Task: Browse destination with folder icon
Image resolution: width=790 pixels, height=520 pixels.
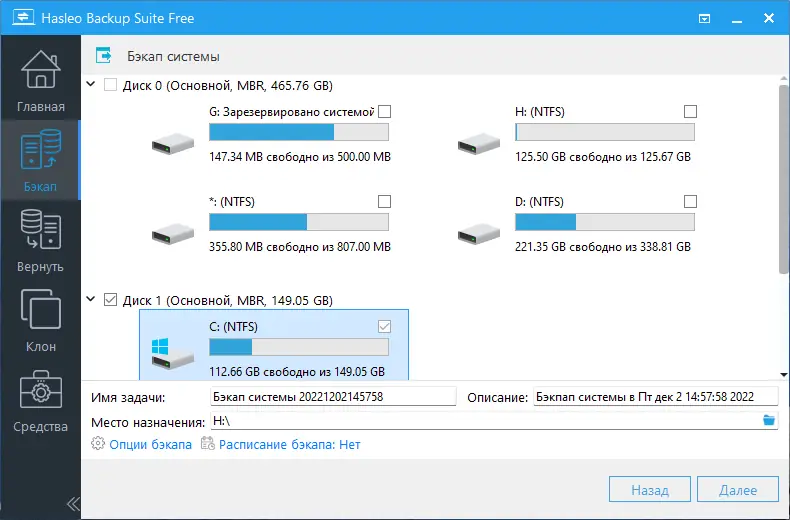Action: 768,420
